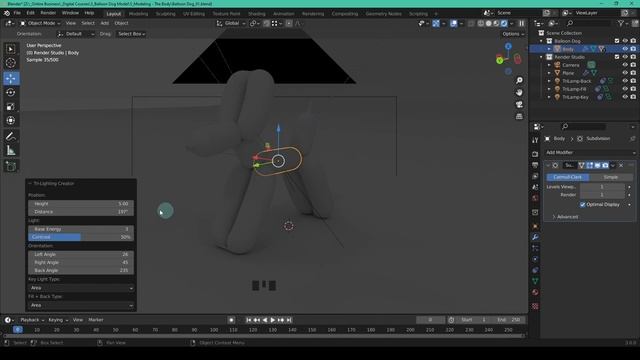Image resolution: width=640 pixels, height=360 pixels.
Task: Open the Edit menu
Action: point(31,13)
